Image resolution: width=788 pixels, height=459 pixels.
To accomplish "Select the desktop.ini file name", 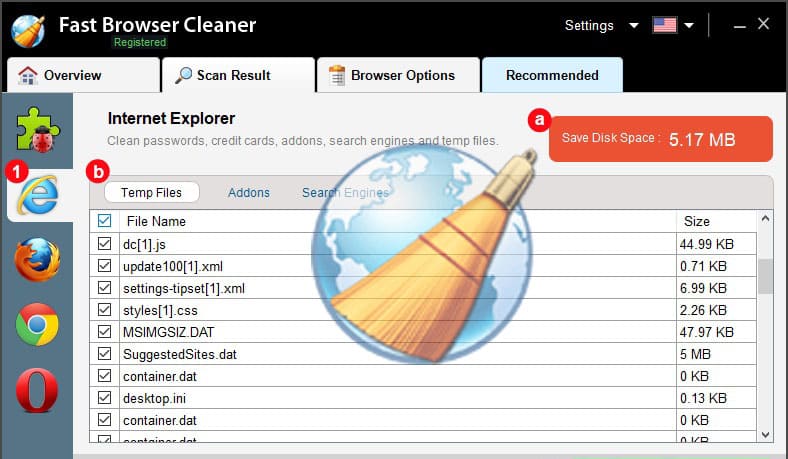I will tap(154, 399).
